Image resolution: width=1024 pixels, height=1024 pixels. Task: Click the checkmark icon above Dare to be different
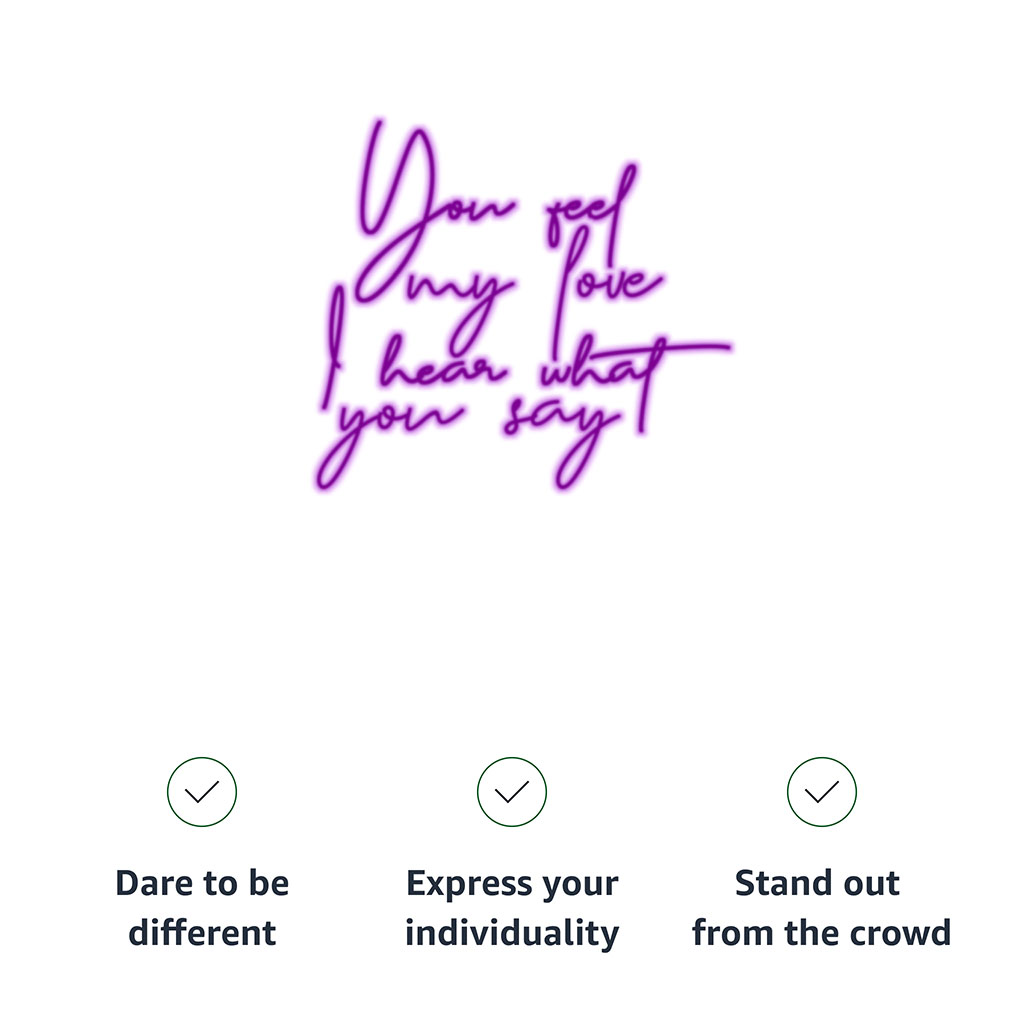click(202, 792)
